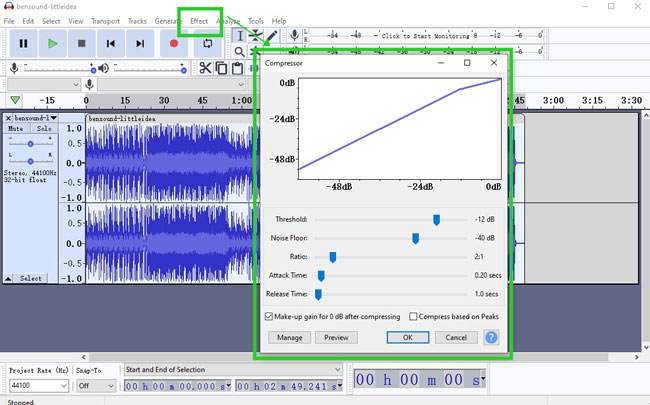
Task: Click the Preview button in Compressor
Action: pyautogui.click(x=337, y=337)
